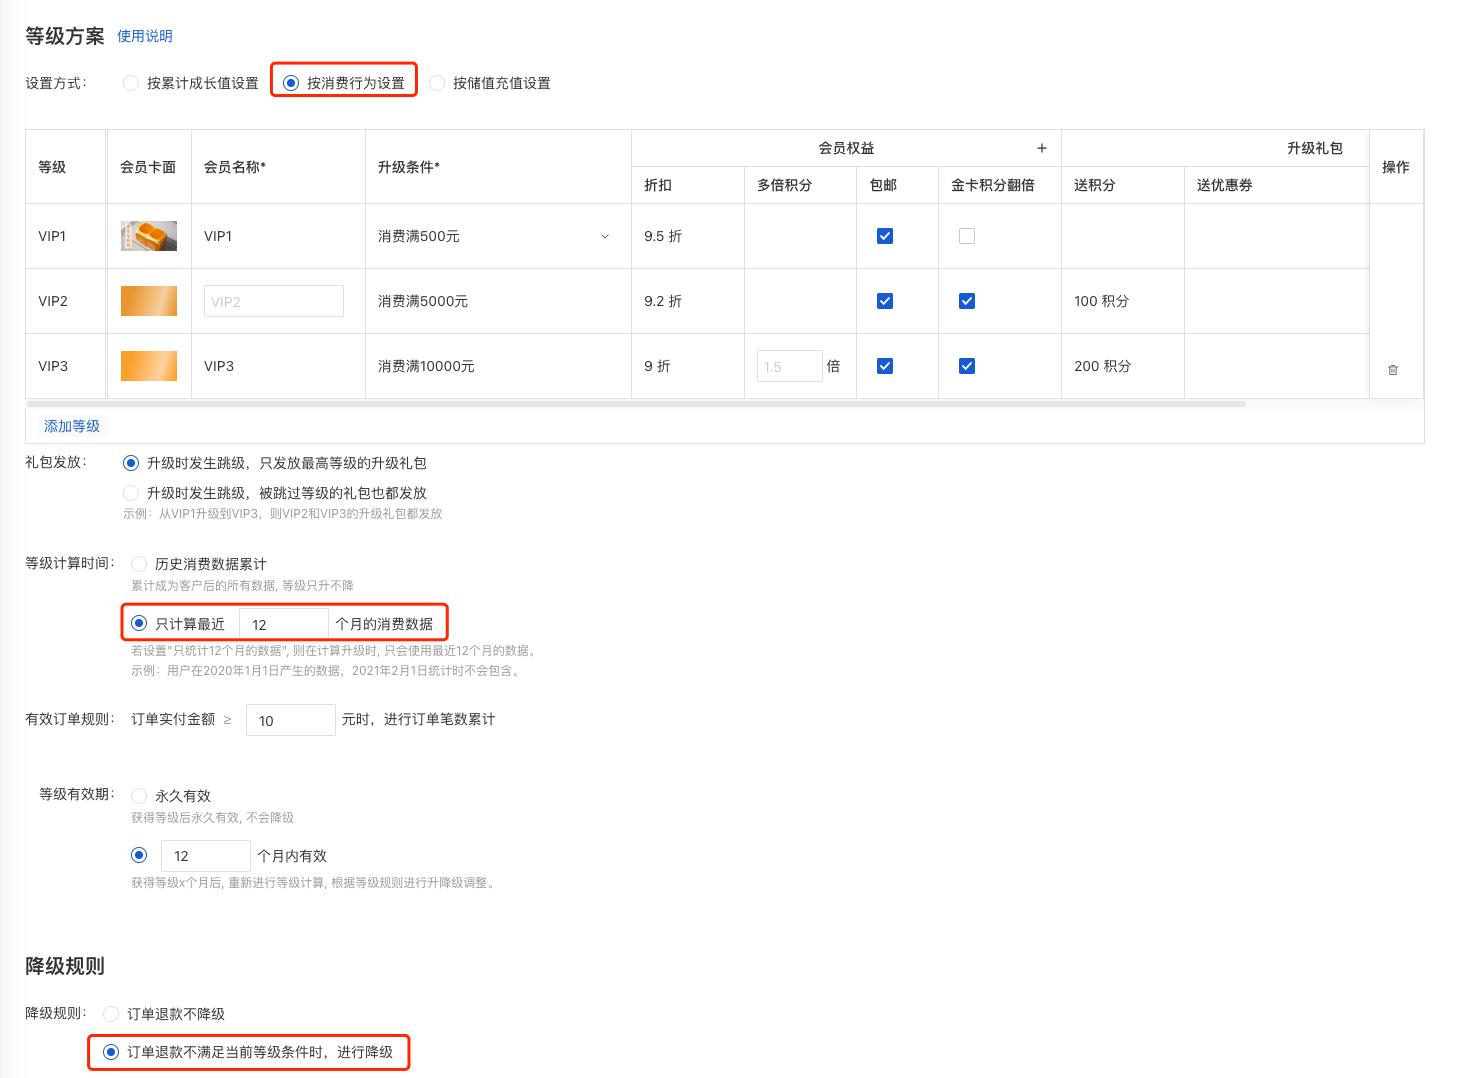Toggle VIP3 包邮 checkbox

click(x=885, y=366)
